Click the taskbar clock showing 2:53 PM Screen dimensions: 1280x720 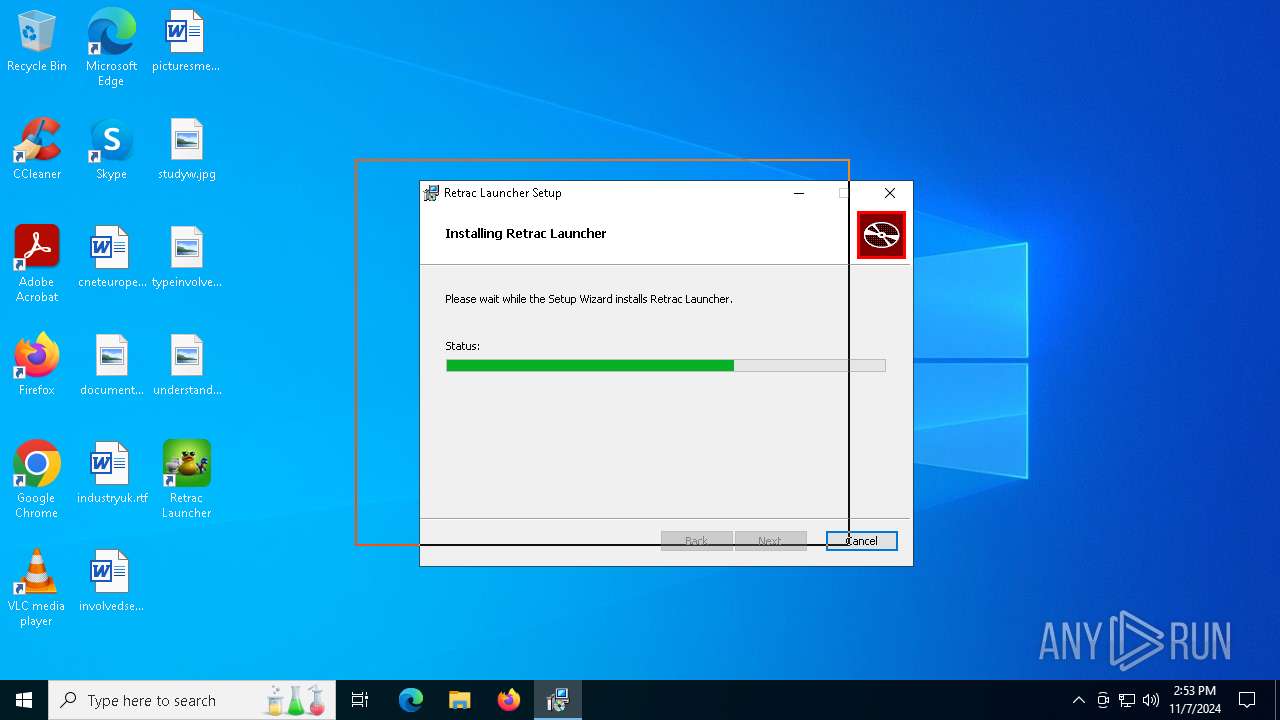click(1195, 700)
